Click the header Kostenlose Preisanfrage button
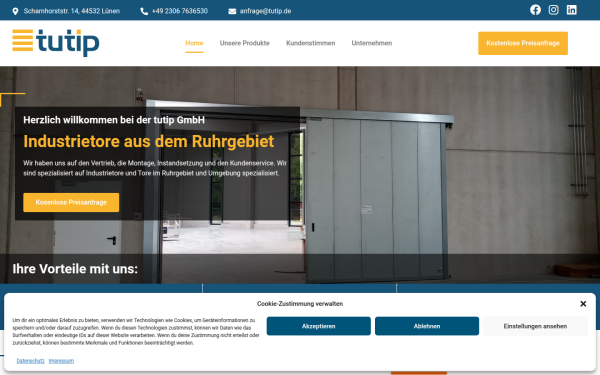Viewport: 600px width, 375px height. [x=523, y=43]
